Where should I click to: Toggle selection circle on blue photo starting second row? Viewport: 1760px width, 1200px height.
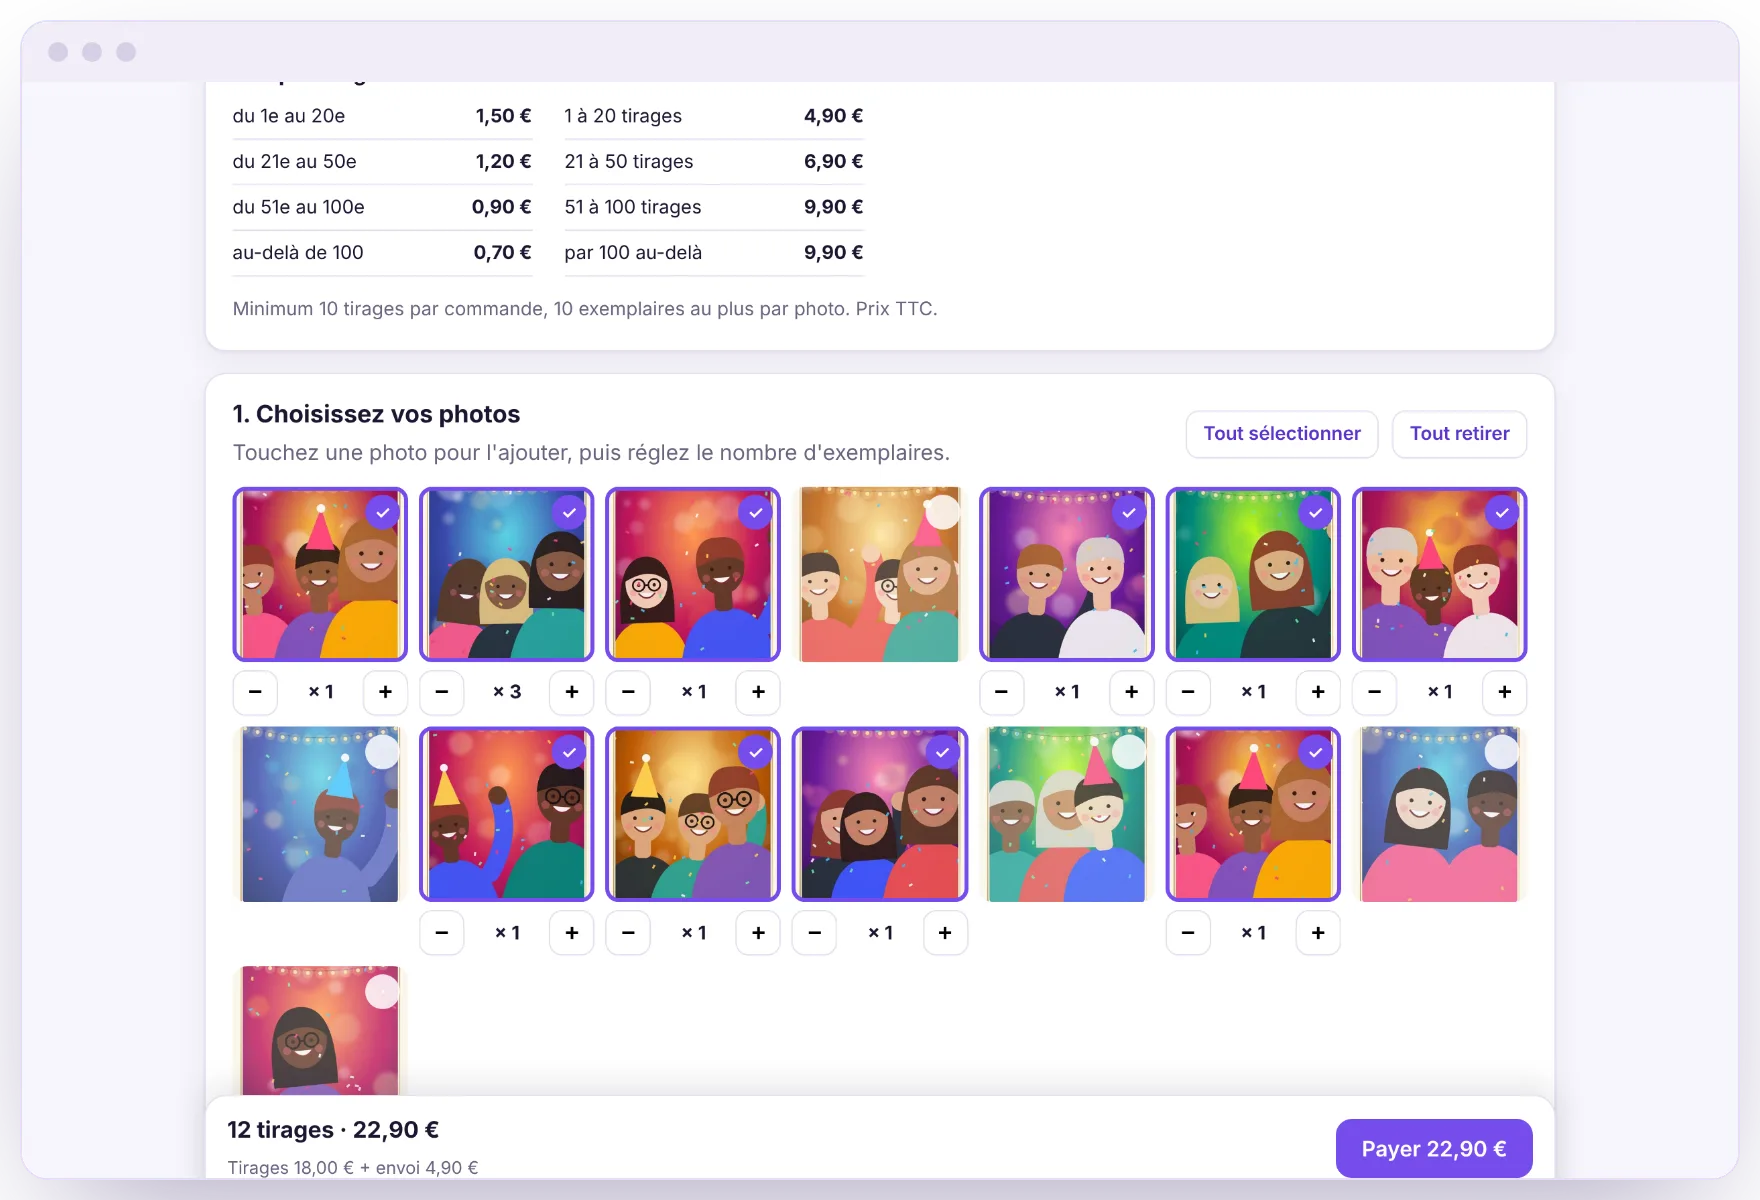(x=382, y=752)
